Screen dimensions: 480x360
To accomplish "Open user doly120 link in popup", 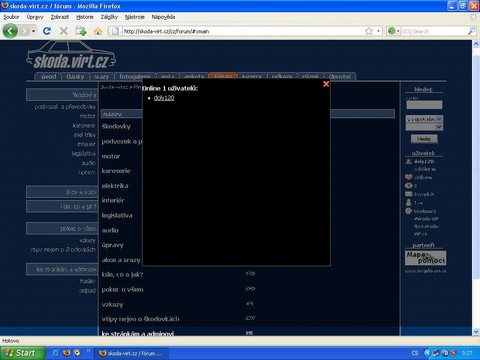I will [x=164, y=98].
